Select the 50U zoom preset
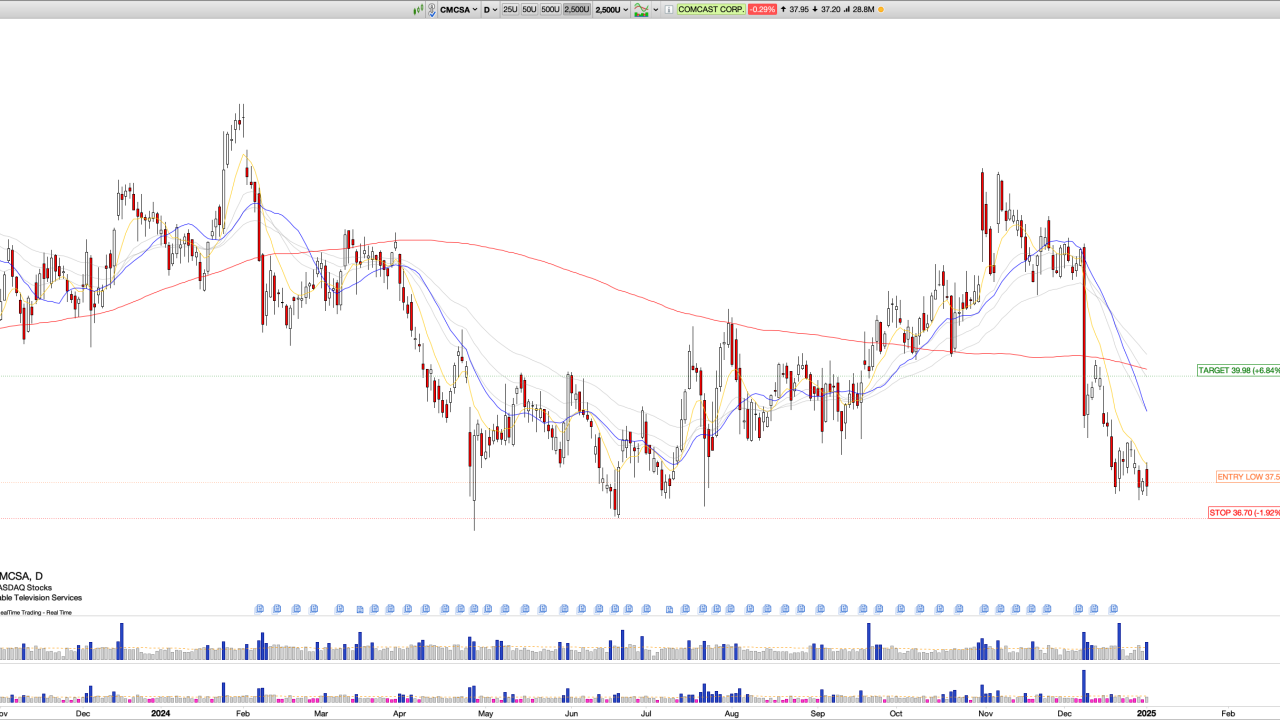The width and height of the screenshot is (1280, 720). [529, 9]
